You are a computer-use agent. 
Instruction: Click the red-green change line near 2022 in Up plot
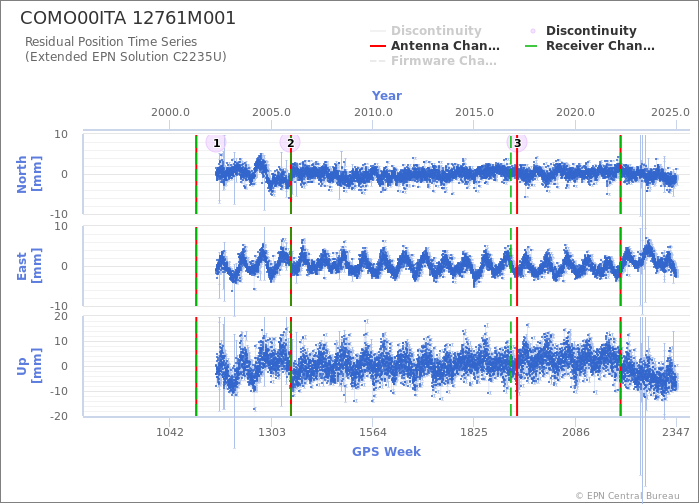pos(621,366)
